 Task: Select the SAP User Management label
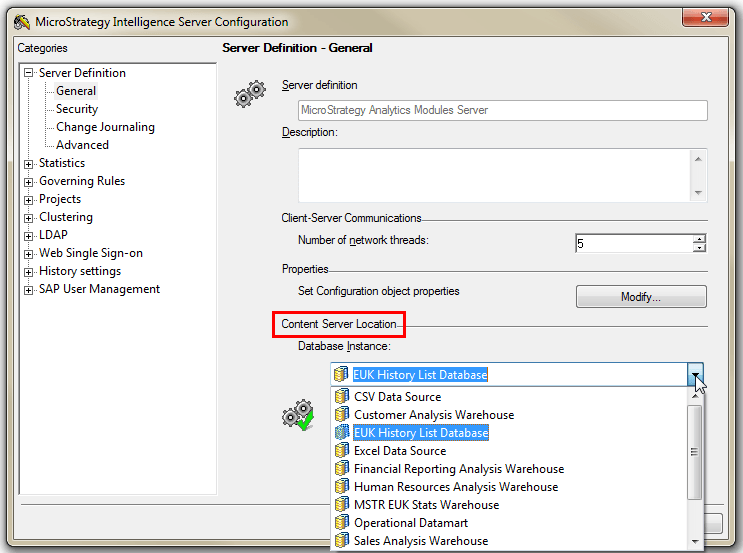(x=99, y=289)
